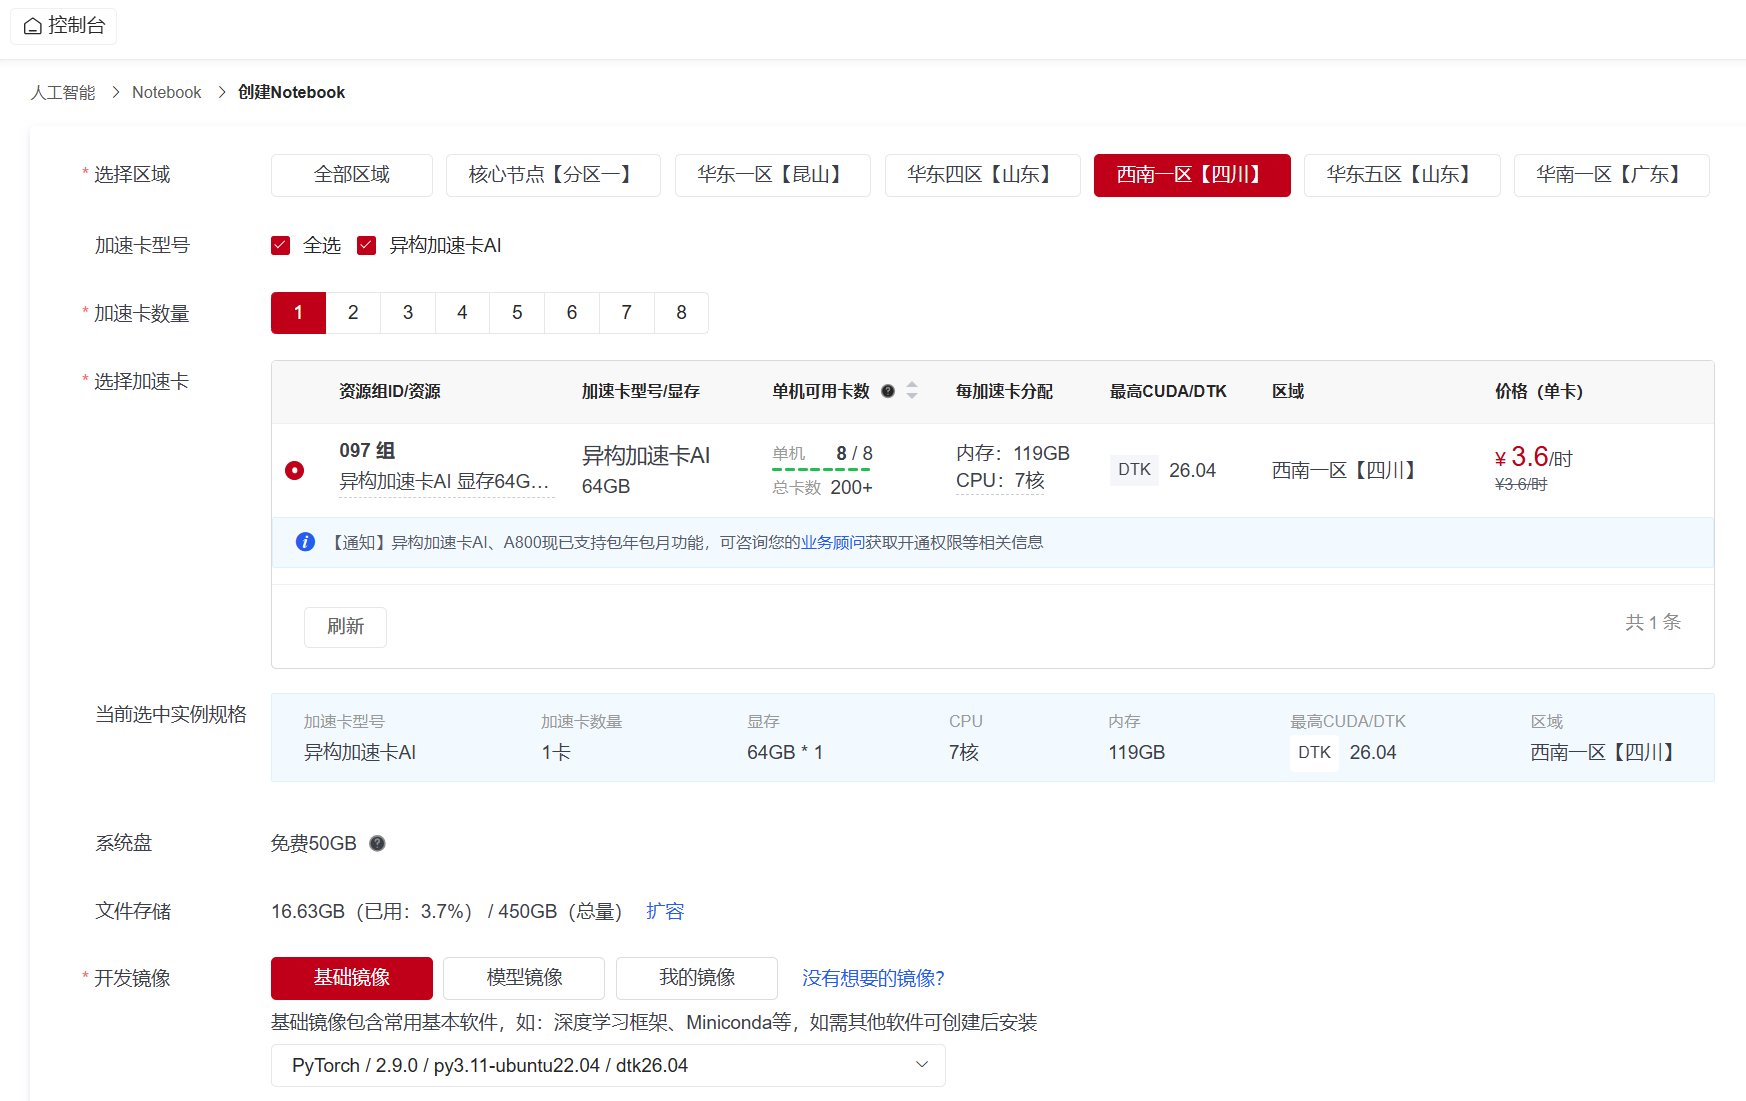1746x1101 pixels.
Task: Expand the image dropdown chevron arrow
Action: pos(922,1064)
